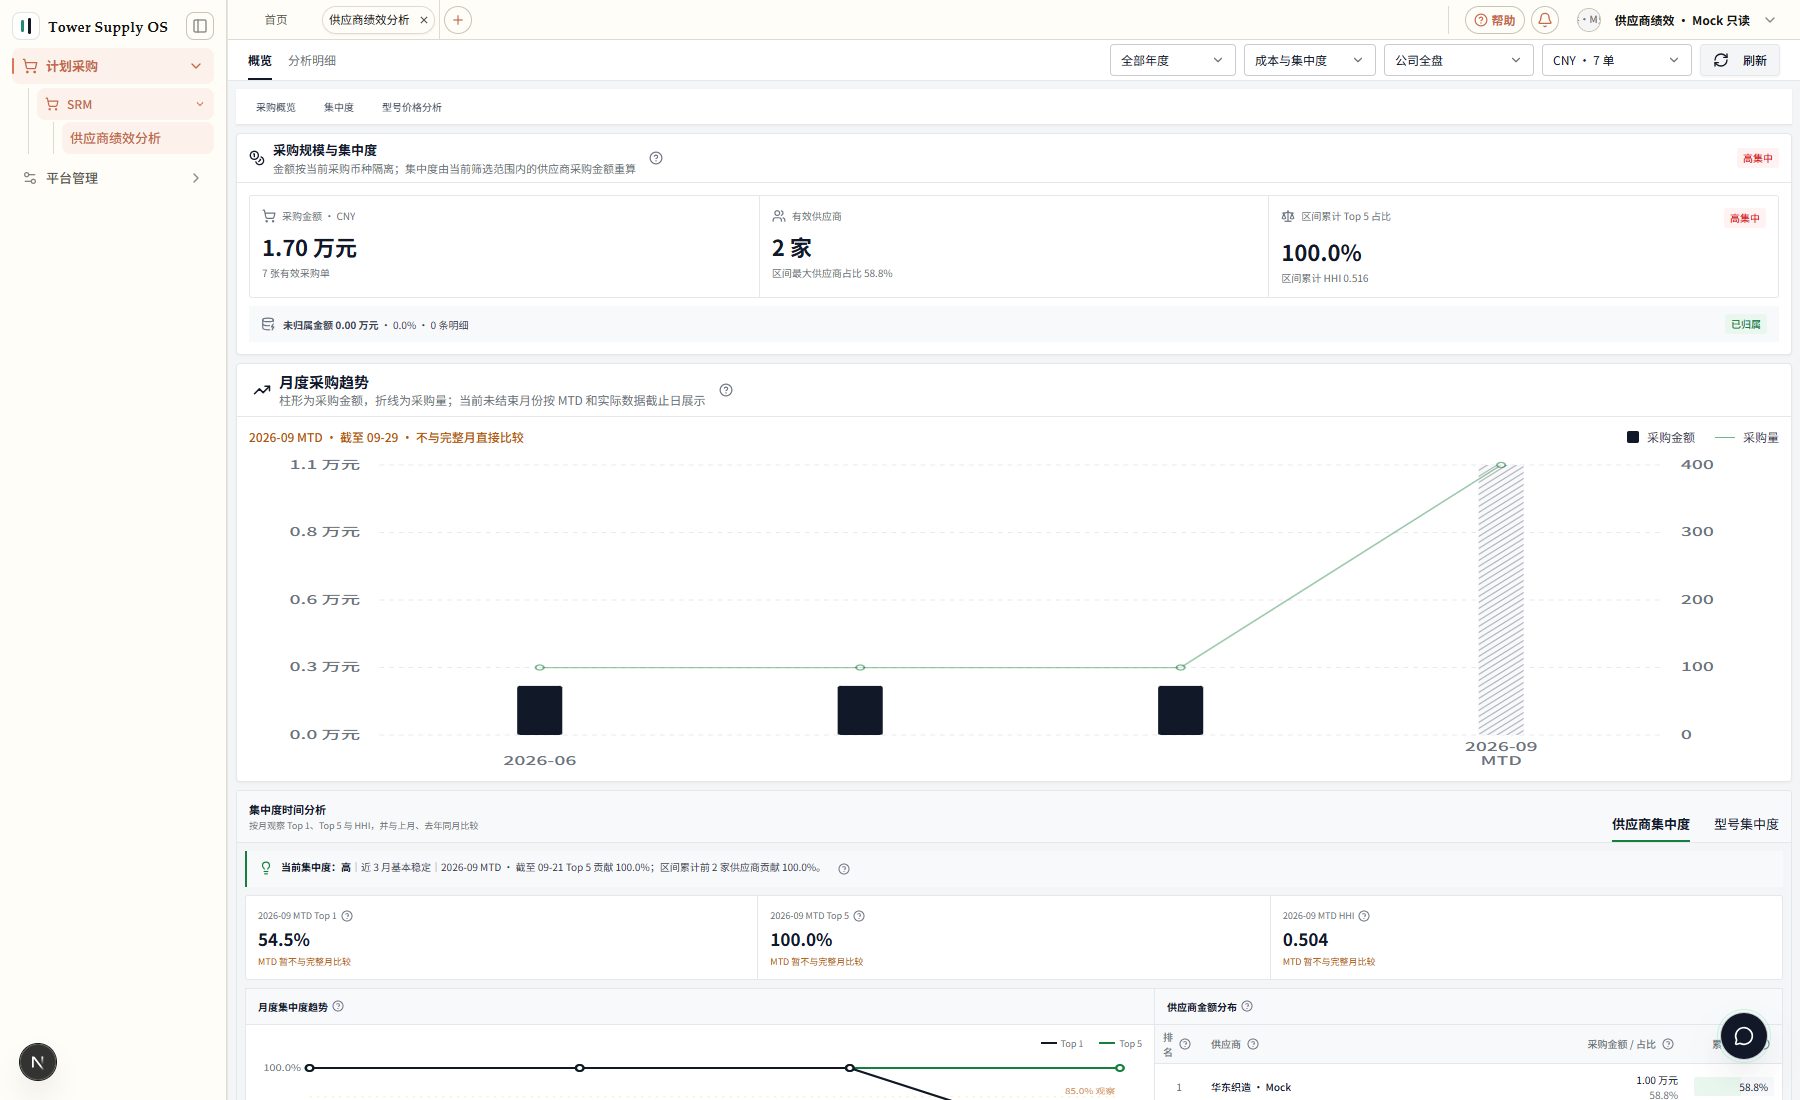Image resolution: width=1800 pixels, height=1100 pixels.
Task: Show help tooltip for 月度采购趋势
Action: pyautogui.click(x=726, y=390)
